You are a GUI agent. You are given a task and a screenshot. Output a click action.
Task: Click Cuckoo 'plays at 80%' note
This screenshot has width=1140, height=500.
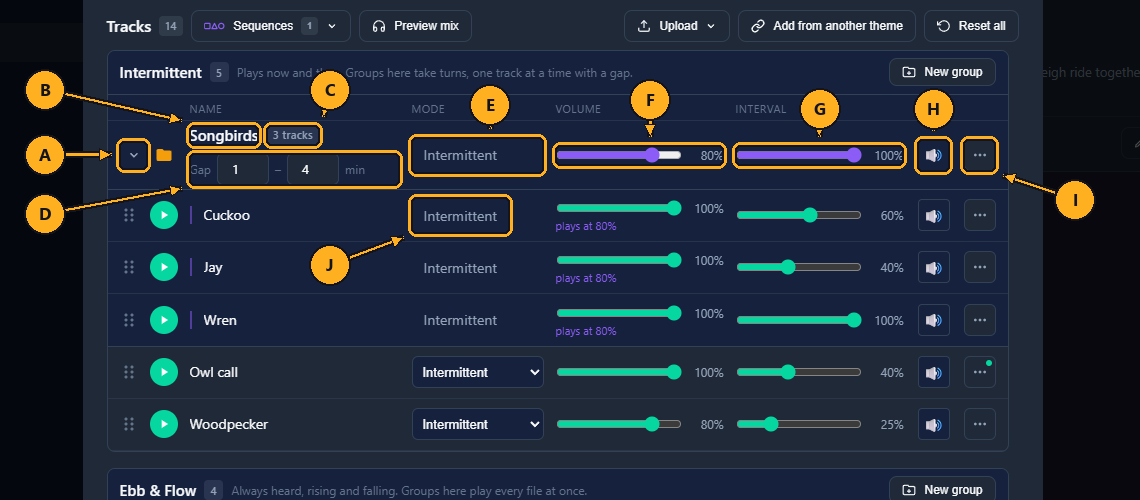pyautogui.click(x=586, y=226)
